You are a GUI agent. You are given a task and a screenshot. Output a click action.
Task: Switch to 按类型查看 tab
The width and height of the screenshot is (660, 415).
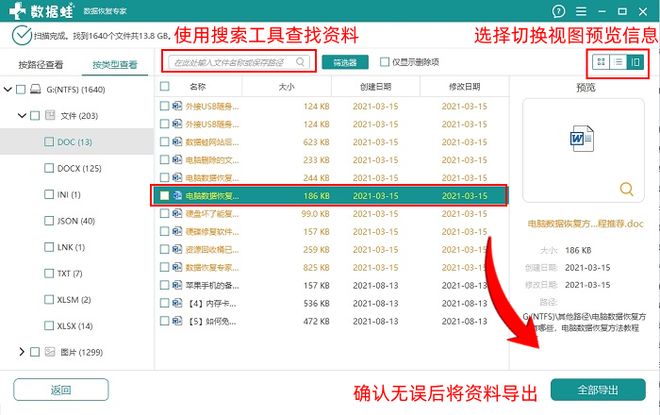[x=114, y=64]
